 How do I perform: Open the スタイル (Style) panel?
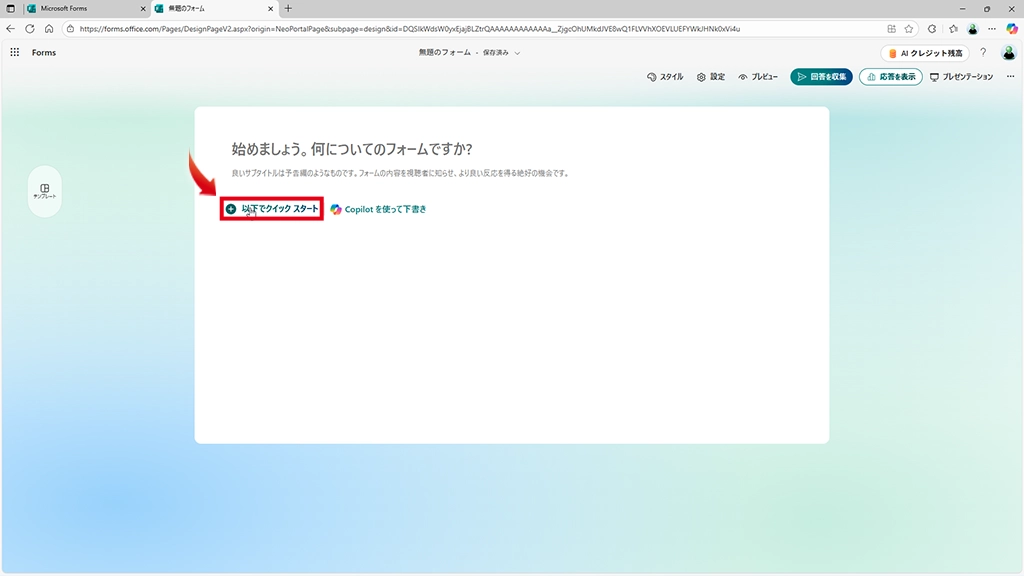click(665, 77)
